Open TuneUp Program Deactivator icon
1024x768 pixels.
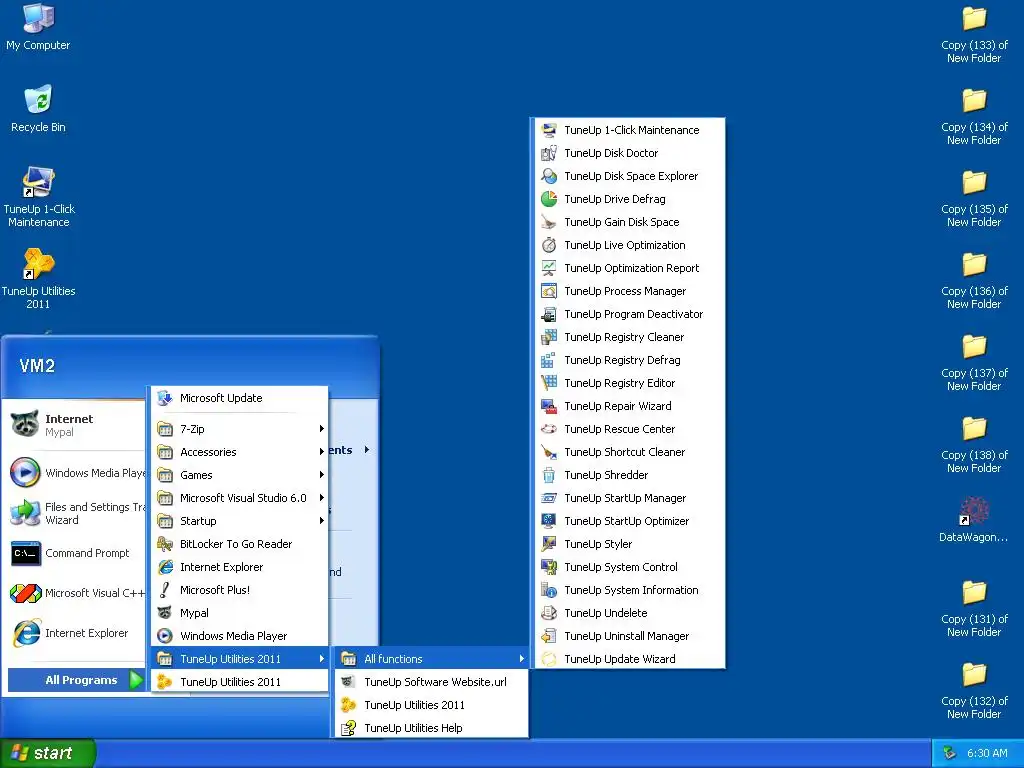click(x=549, y=314)
